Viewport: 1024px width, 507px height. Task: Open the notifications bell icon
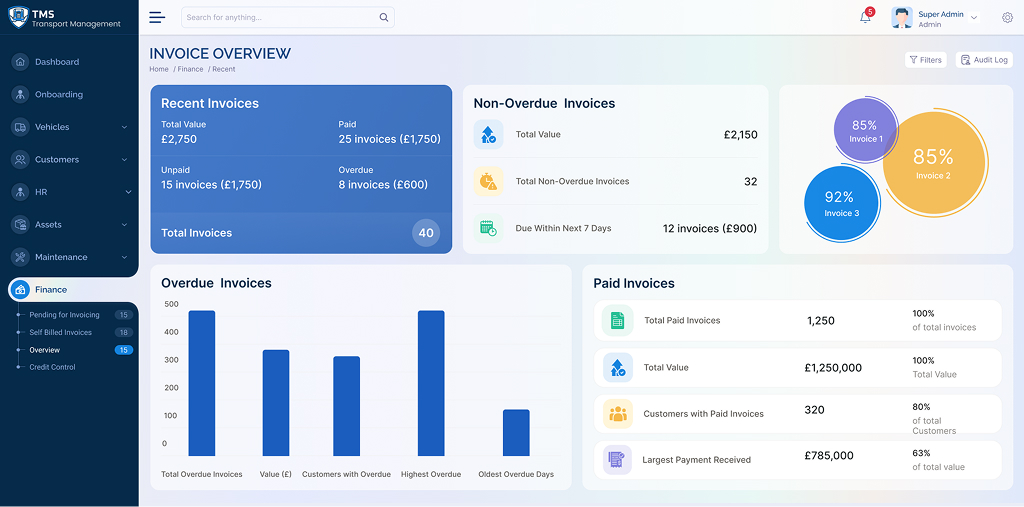(x=865, y=17)
